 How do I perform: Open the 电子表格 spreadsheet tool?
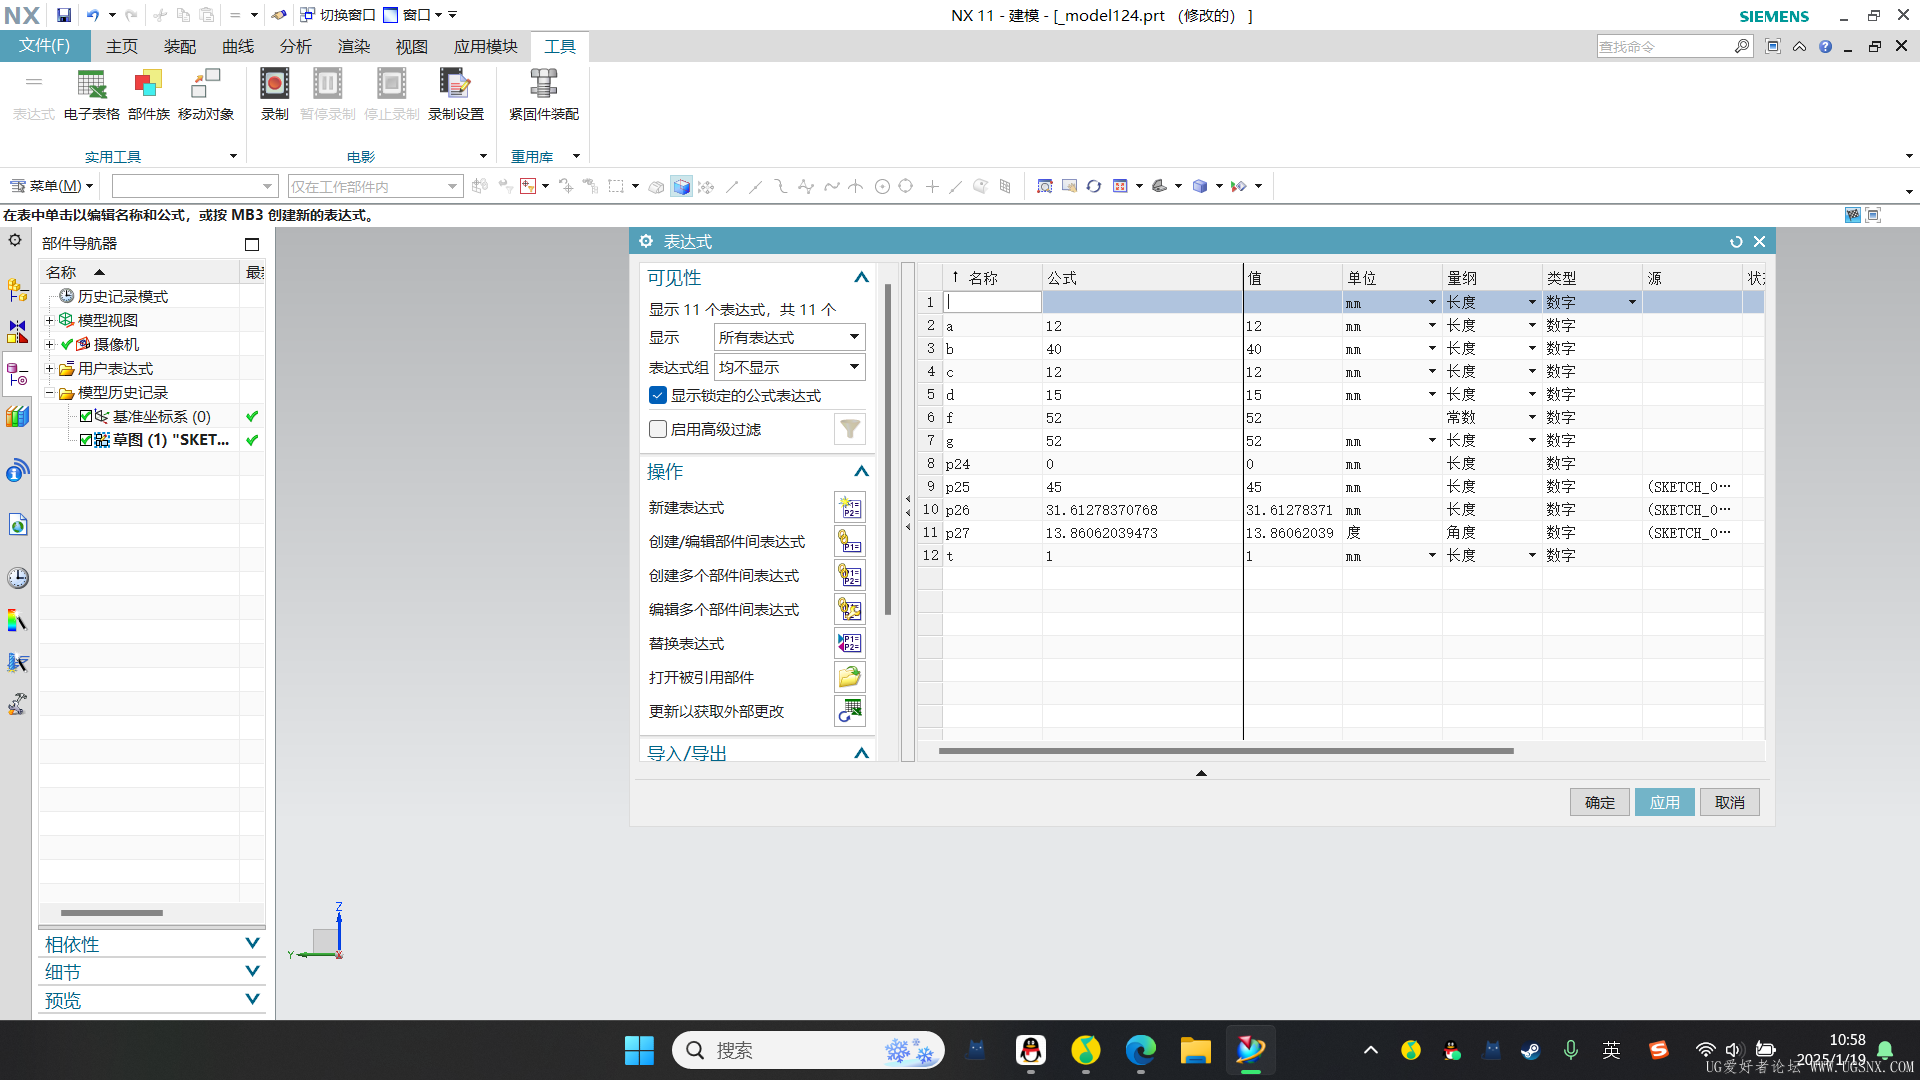pyautogui.click(x=91, y=95)
